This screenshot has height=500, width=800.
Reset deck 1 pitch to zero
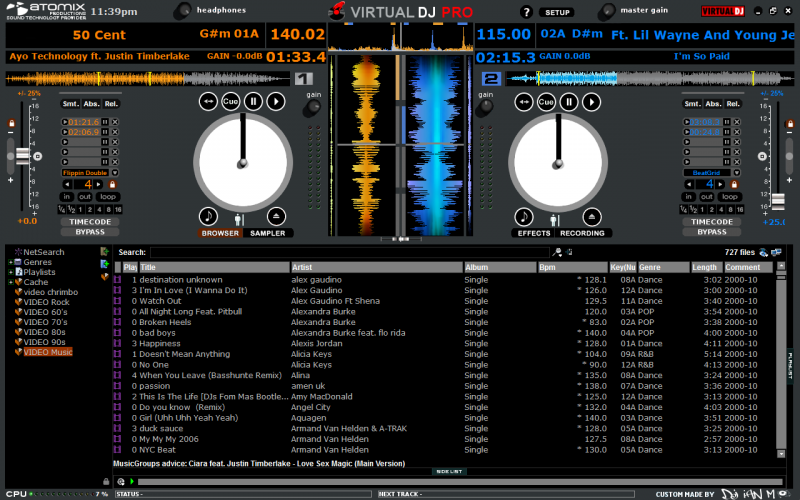(38, 156)
